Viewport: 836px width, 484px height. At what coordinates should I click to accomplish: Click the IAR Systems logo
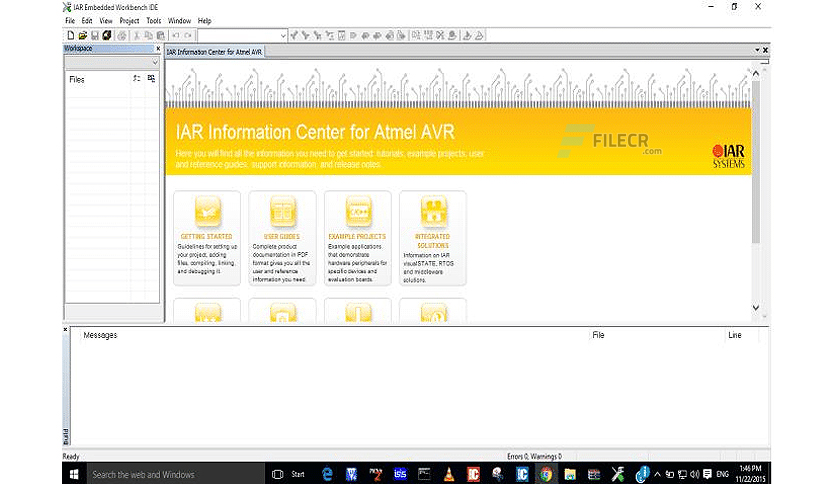[x=728, y=156]
